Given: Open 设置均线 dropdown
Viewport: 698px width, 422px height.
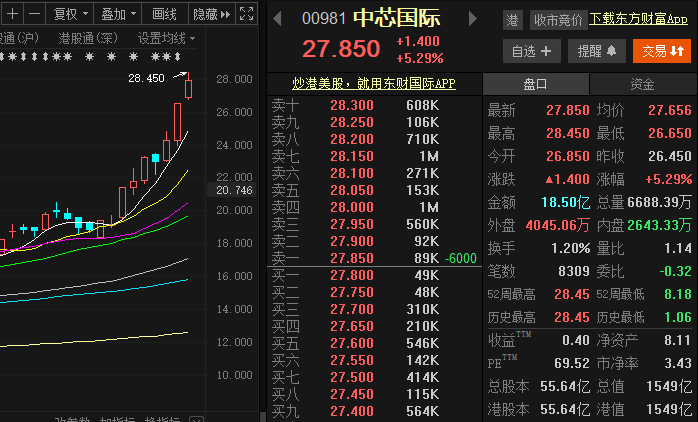Looking at the screenshot, I should [x=166, y=39].
